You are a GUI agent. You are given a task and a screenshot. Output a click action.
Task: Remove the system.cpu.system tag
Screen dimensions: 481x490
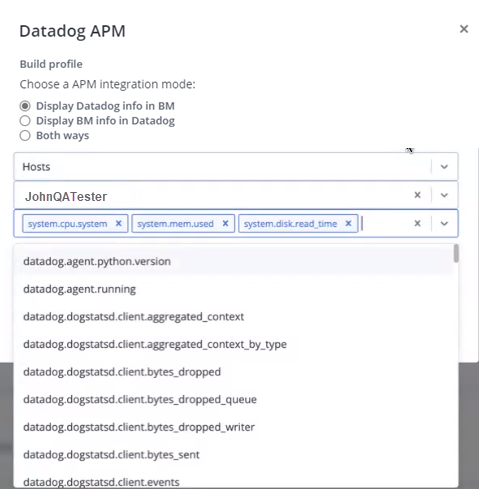[x=118, y=223]
